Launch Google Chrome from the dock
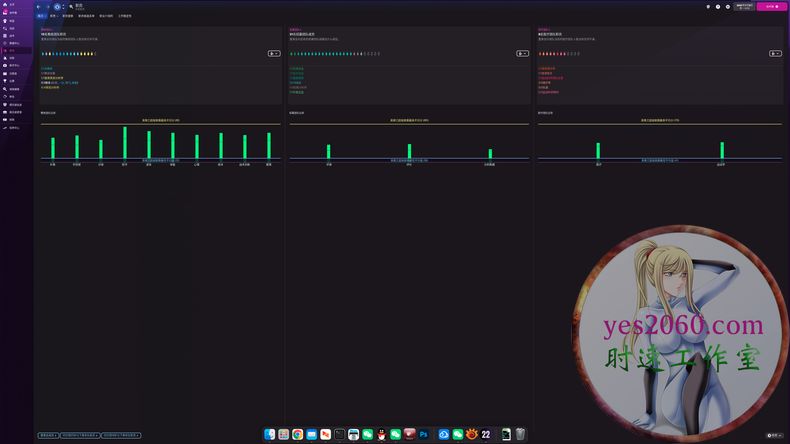The width and height of the screenshot is (790, 444). point(298,434)
